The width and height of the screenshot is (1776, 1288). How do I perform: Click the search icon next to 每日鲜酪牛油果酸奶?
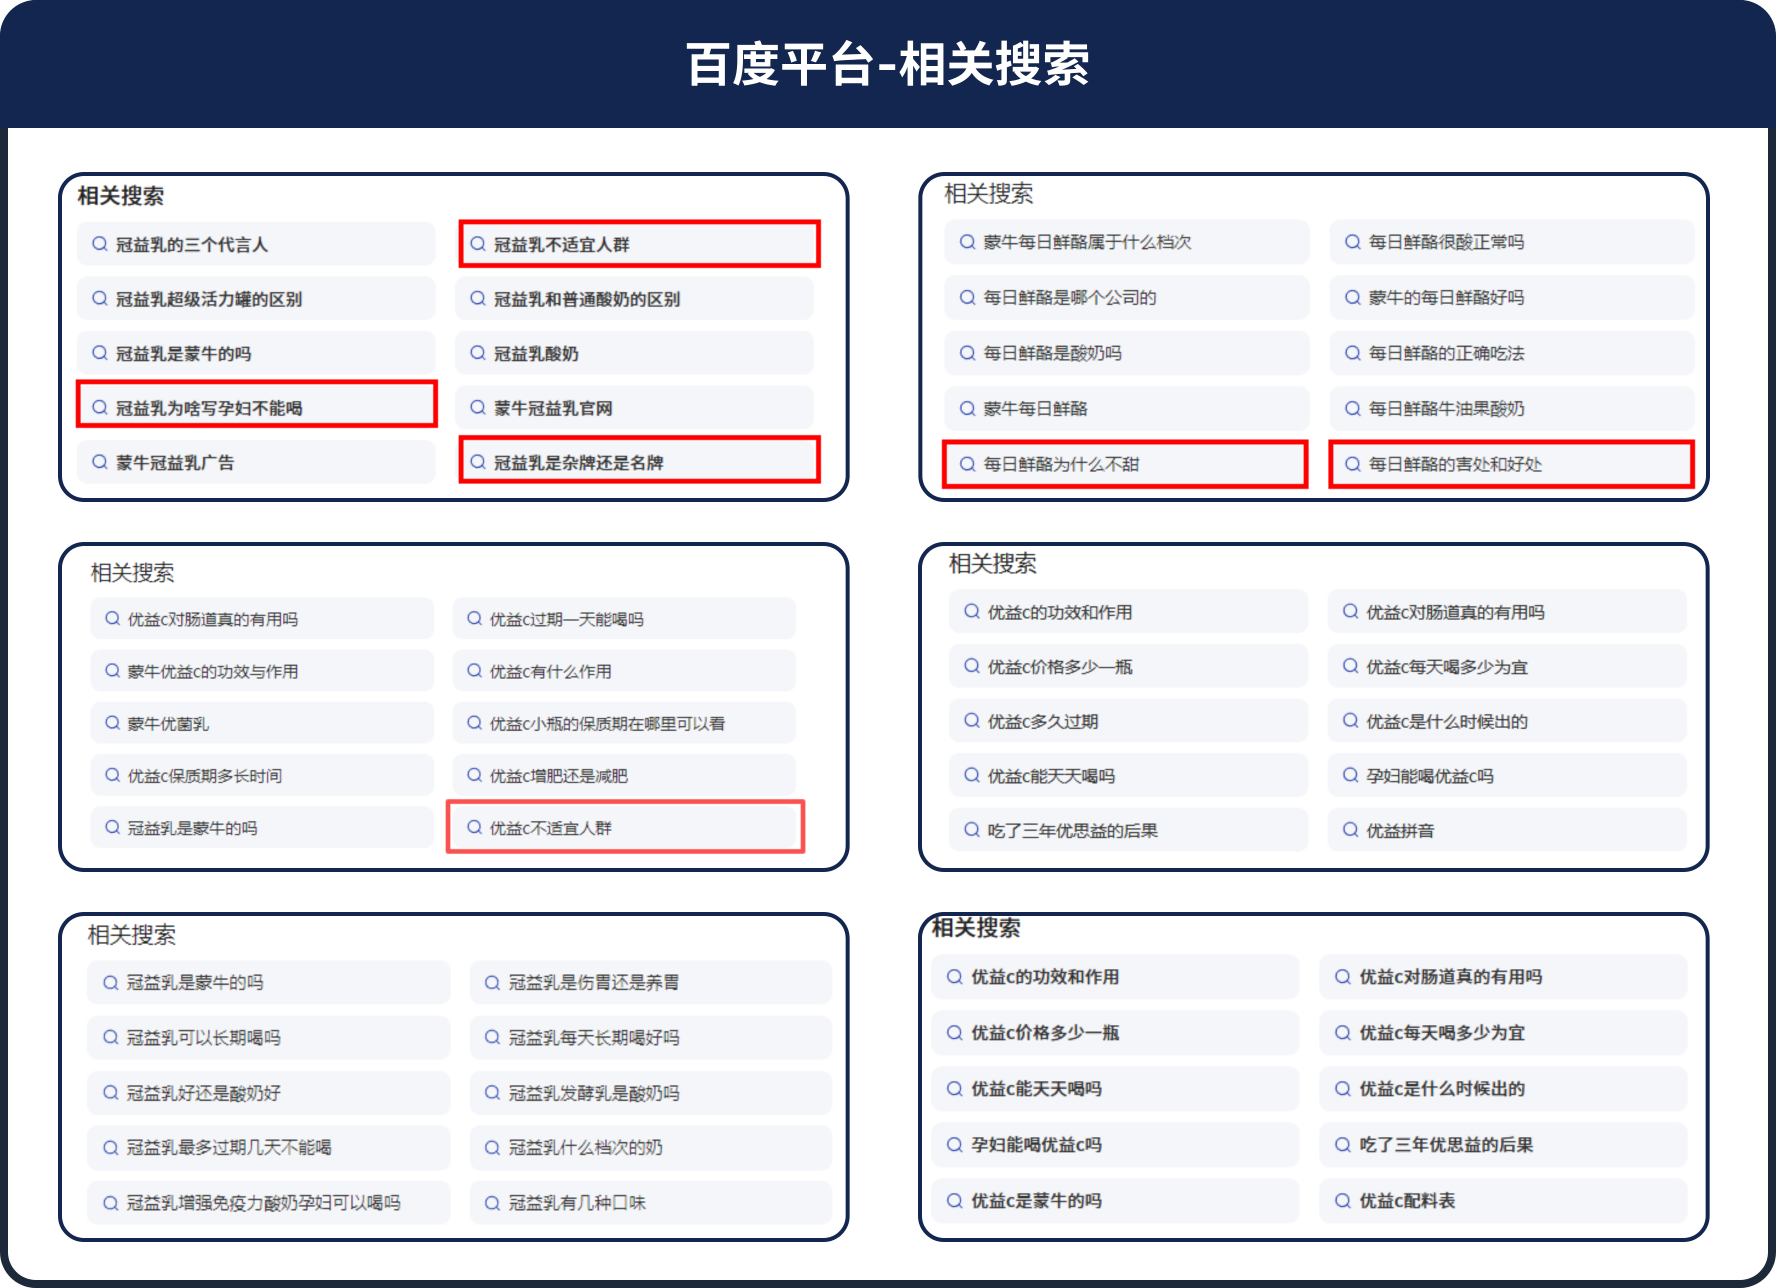[x=1352, y=408]
